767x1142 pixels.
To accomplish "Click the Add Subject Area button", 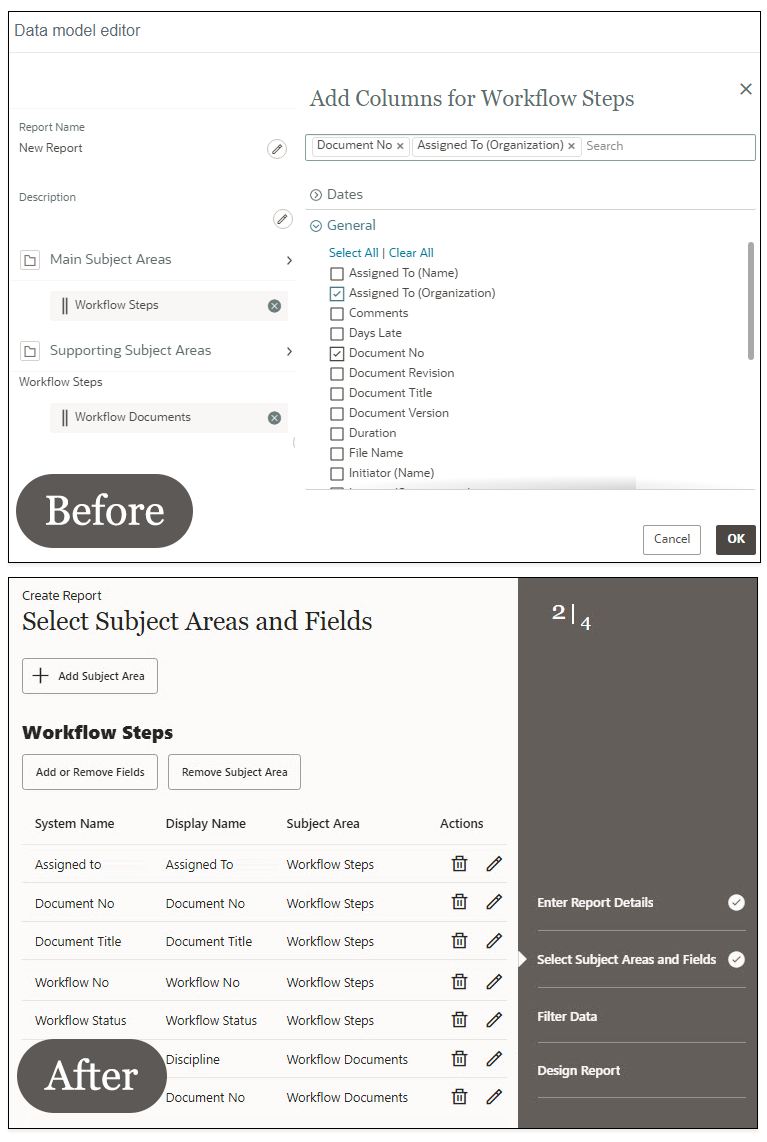I will pos(90,676).
